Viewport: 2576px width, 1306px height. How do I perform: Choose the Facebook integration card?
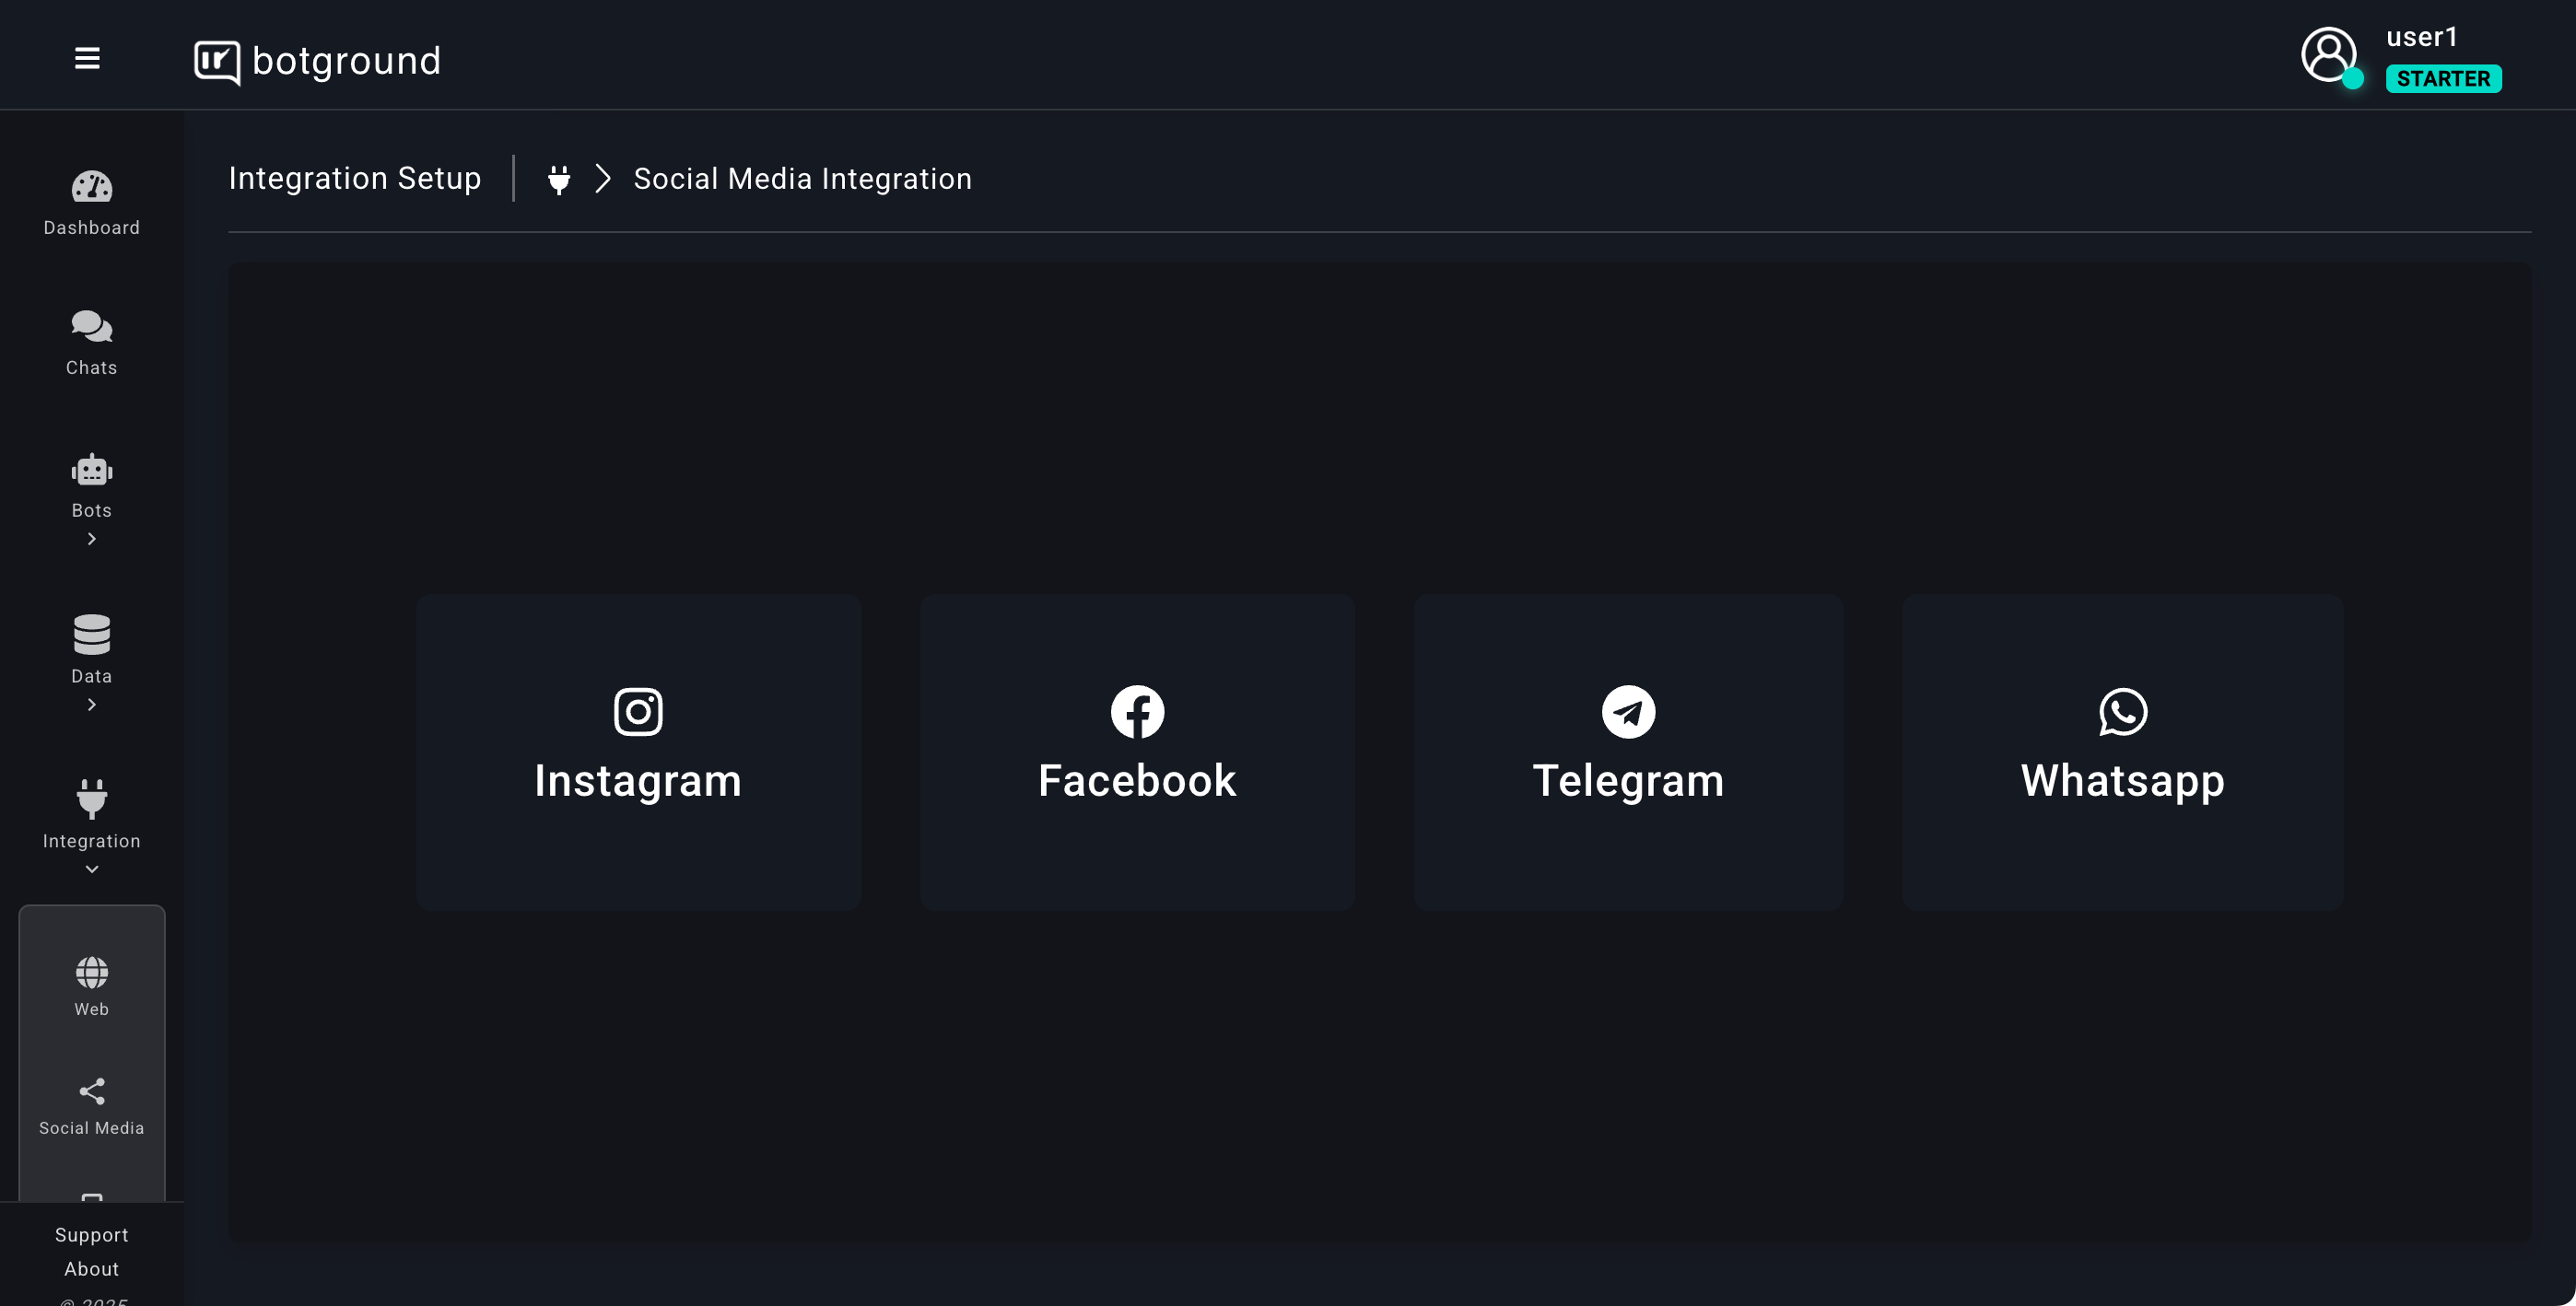(1137, 751)
